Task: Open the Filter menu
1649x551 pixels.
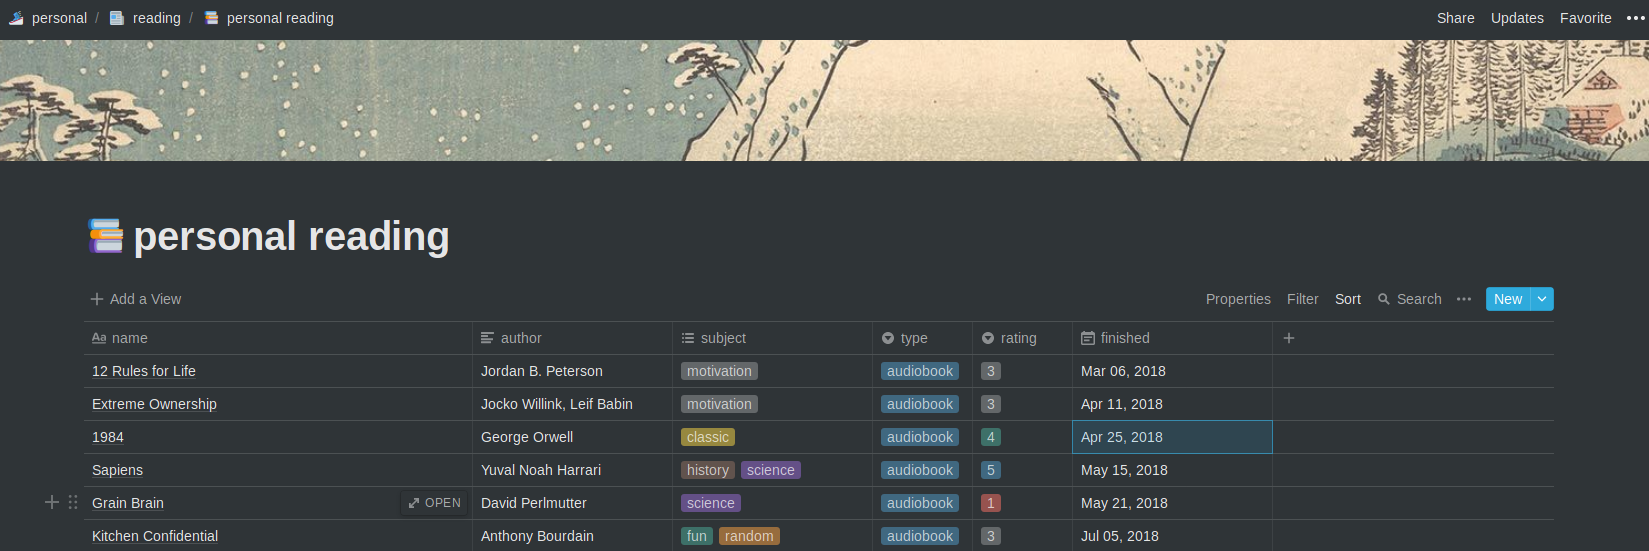Action: tap(1303, 299)
